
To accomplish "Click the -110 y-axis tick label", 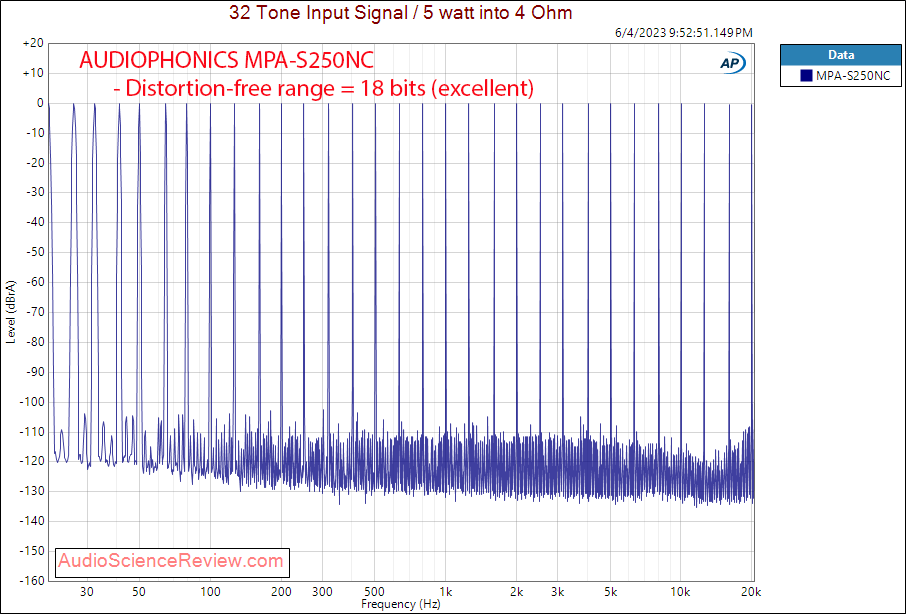I will [x=32, y=431].
